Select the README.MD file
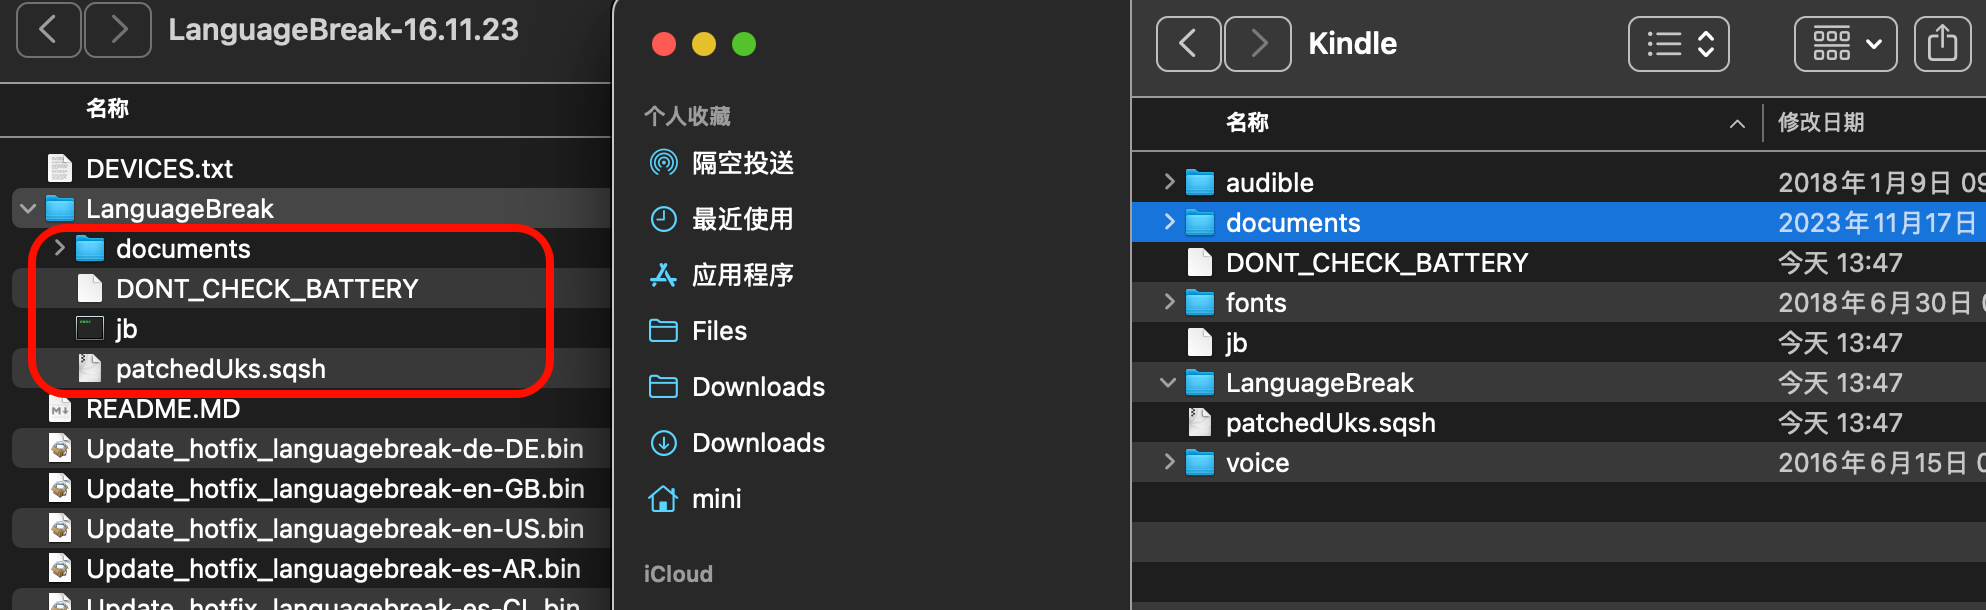This screenshot has height=610, width=1986. pos(163,409)
